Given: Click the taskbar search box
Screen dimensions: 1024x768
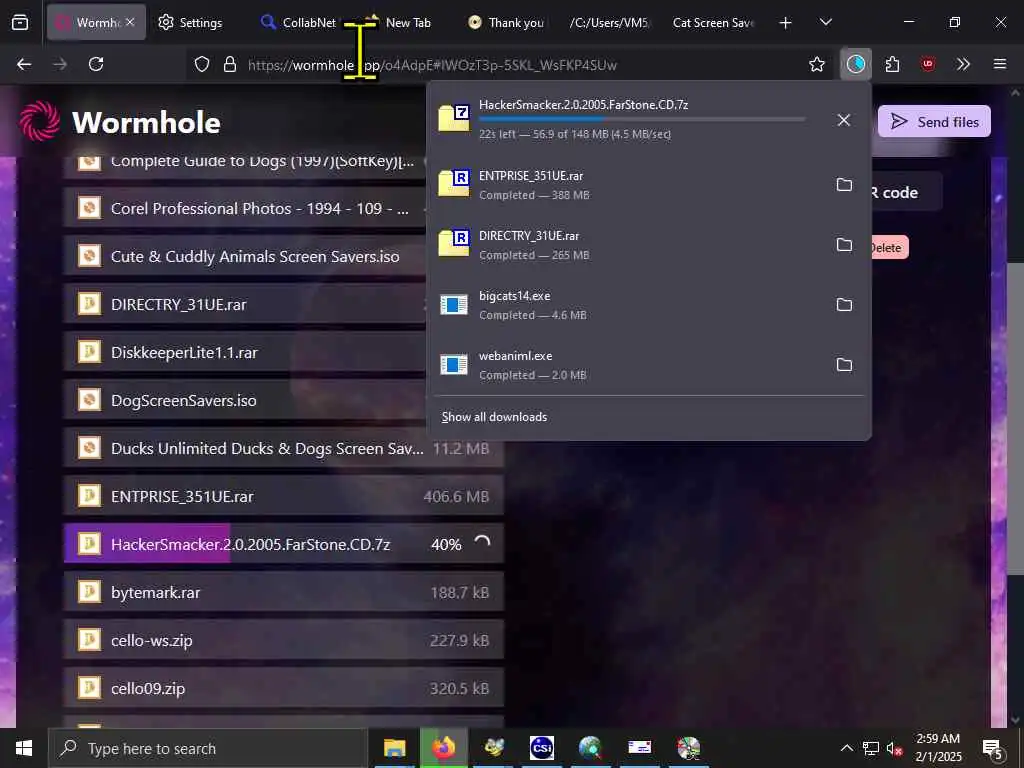Looking at the screenshot, I should coord(208,748).
